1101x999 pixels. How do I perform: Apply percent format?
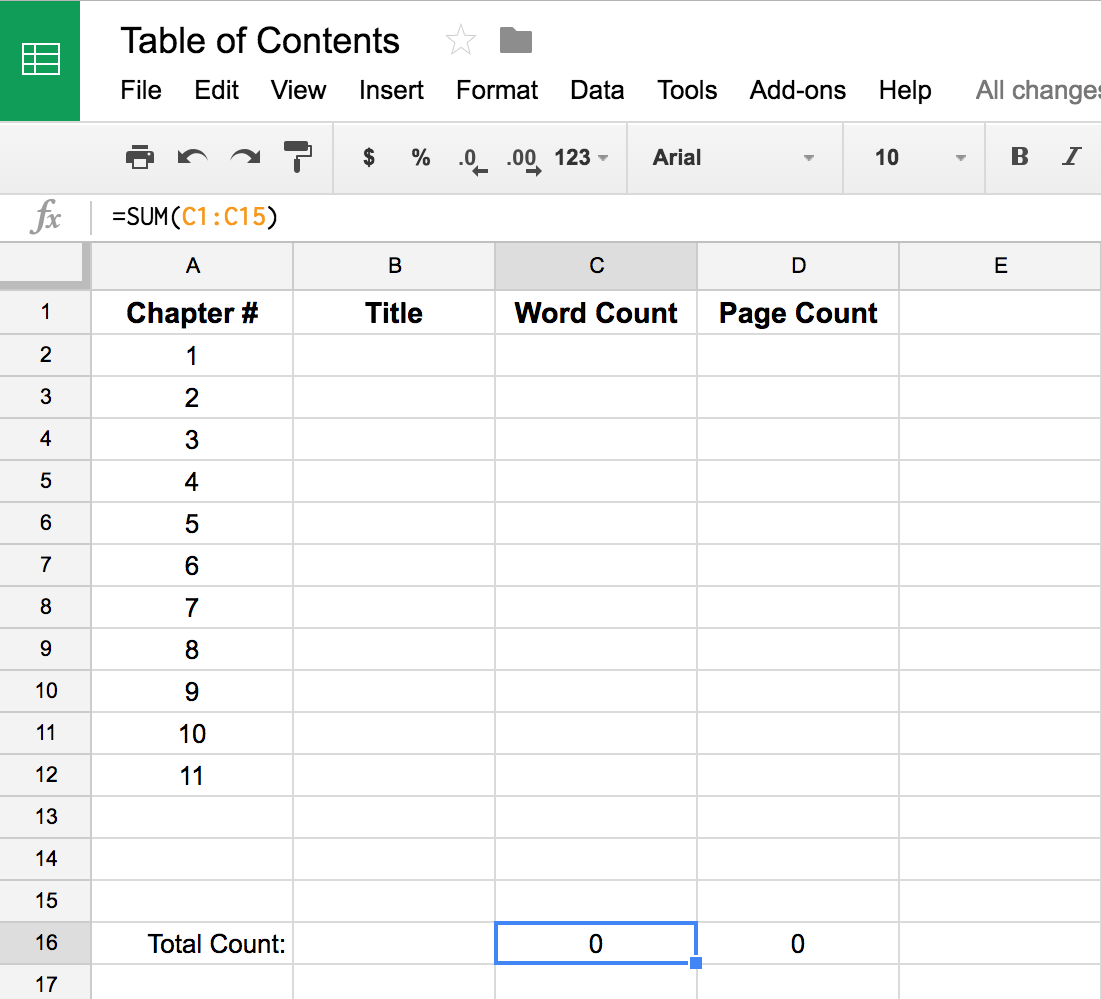click(x=420, y=157)
